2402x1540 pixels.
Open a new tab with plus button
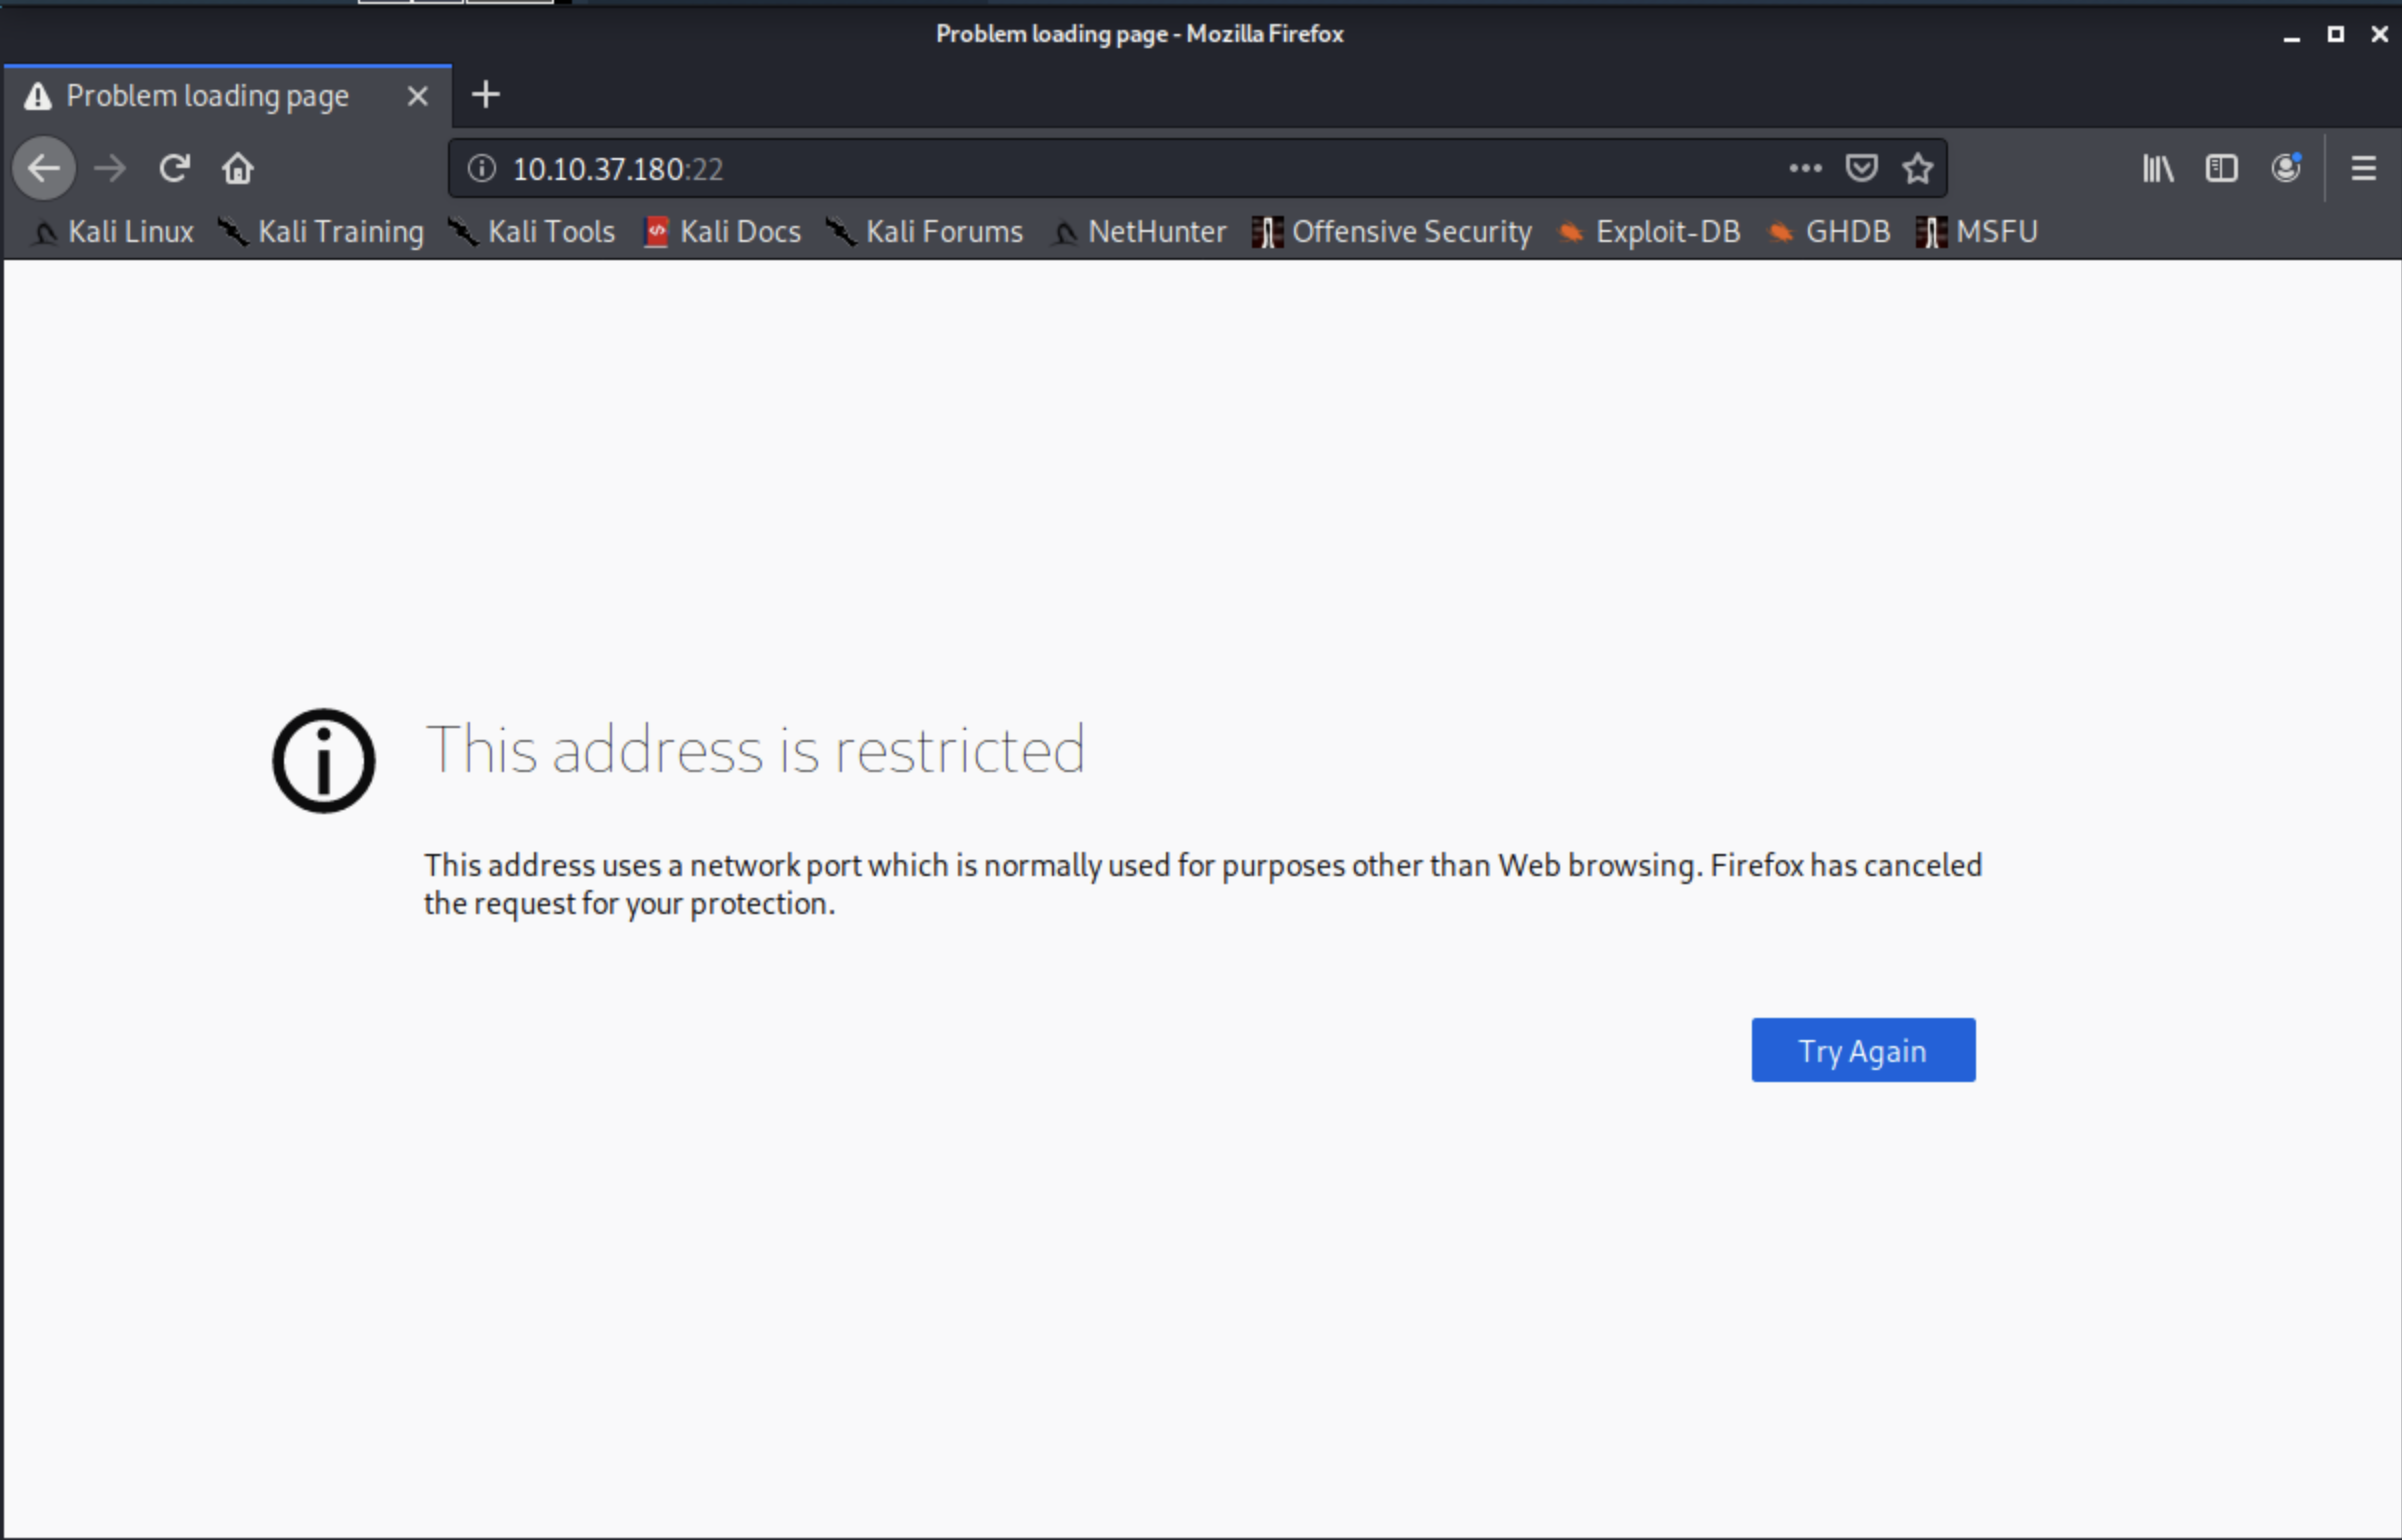click(486, 95)
